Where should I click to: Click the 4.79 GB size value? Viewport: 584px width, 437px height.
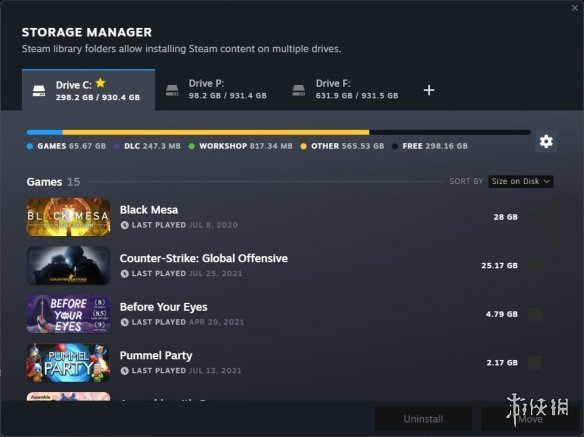pyautogui.click(x=502, y=314)
